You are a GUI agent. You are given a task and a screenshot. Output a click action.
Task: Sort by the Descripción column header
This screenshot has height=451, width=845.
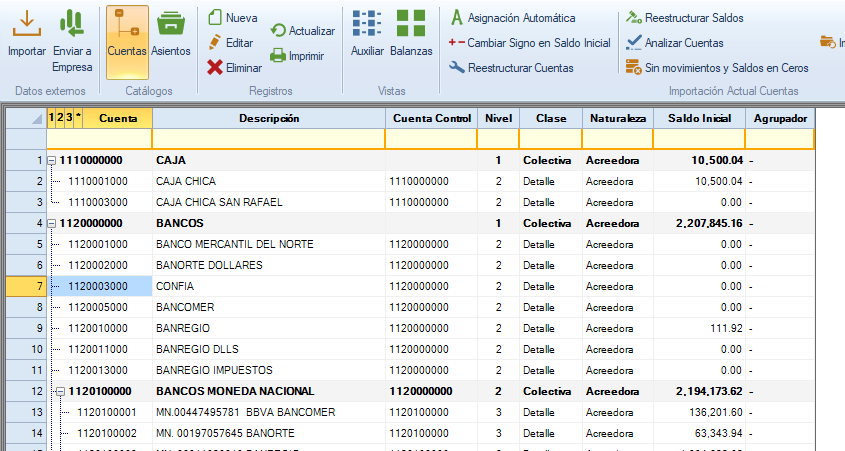(268, 118)
